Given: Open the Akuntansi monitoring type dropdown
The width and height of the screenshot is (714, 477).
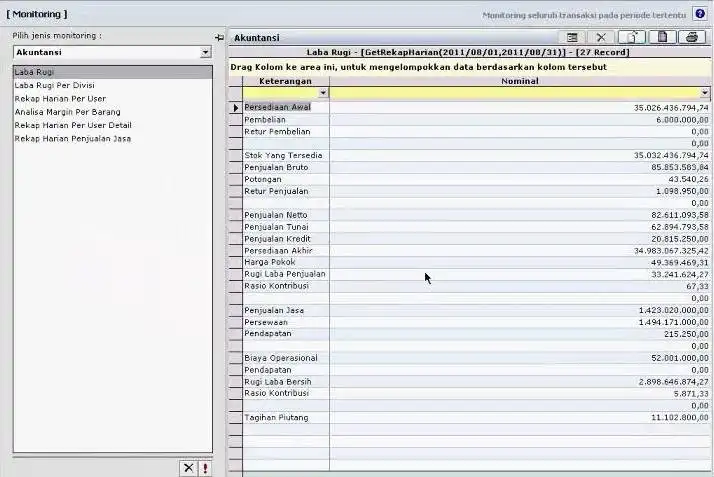Looking at the screenshot, I should click(205, 52).
